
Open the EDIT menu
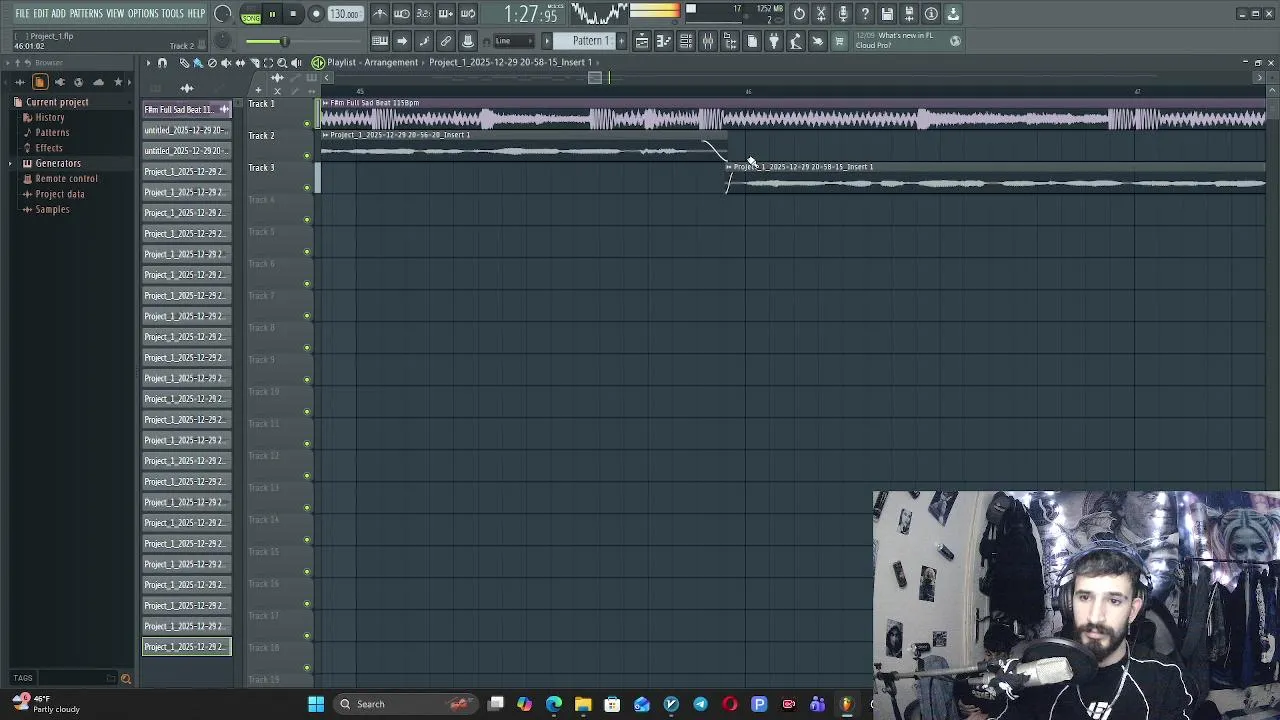pos(41,14)
